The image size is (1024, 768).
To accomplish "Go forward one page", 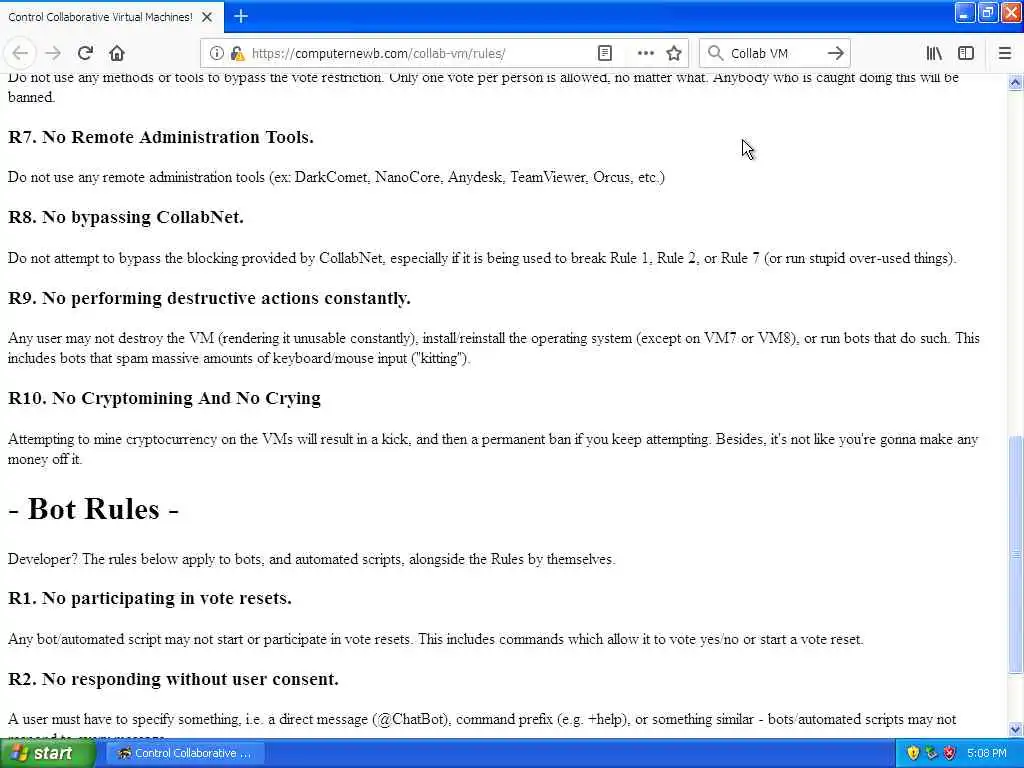I will click(53, 54).
